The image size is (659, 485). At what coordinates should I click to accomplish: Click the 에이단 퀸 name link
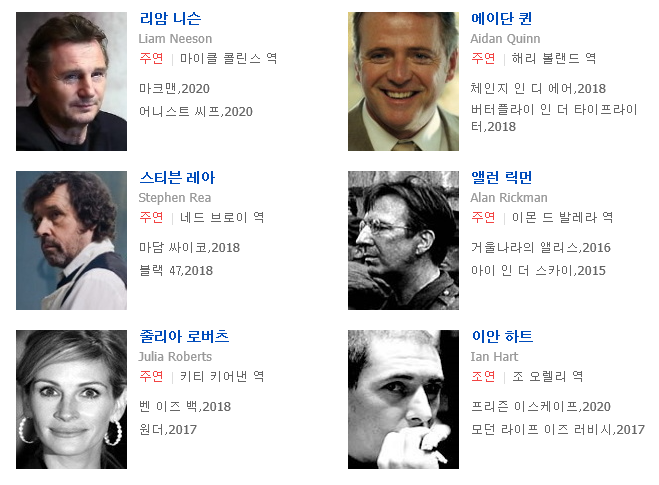[x=501, y=18]
